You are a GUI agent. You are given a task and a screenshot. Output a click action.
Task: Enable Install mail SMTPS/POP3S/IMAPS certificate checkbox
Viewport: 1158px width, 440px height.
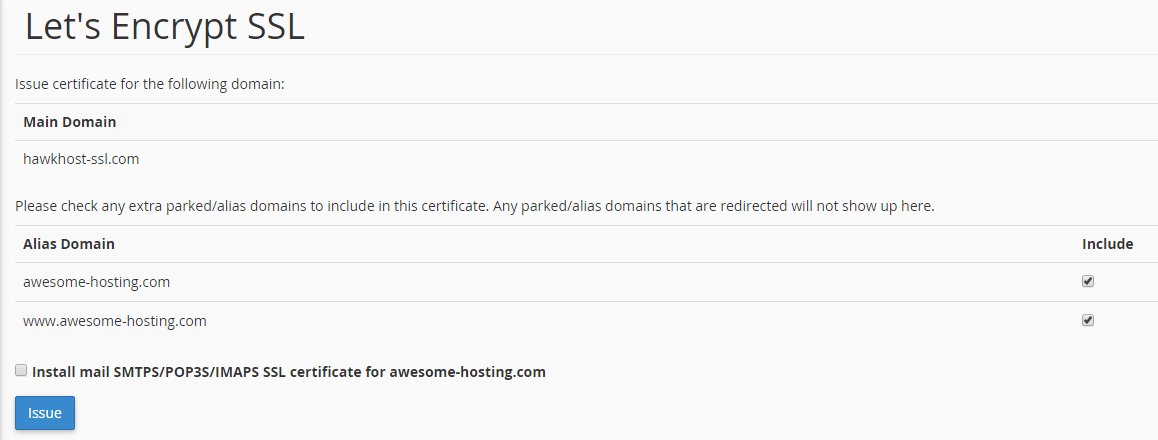[21, 371]
